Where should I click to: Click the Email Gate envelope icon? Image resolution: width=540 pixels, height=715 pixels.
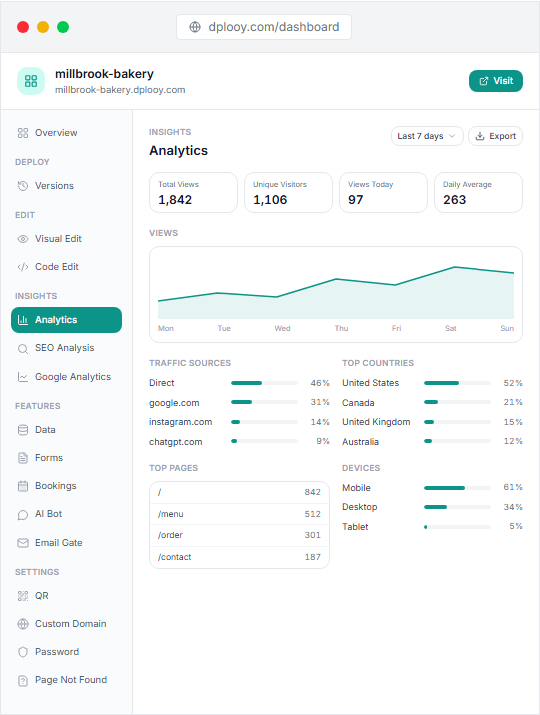click(23, 543)
